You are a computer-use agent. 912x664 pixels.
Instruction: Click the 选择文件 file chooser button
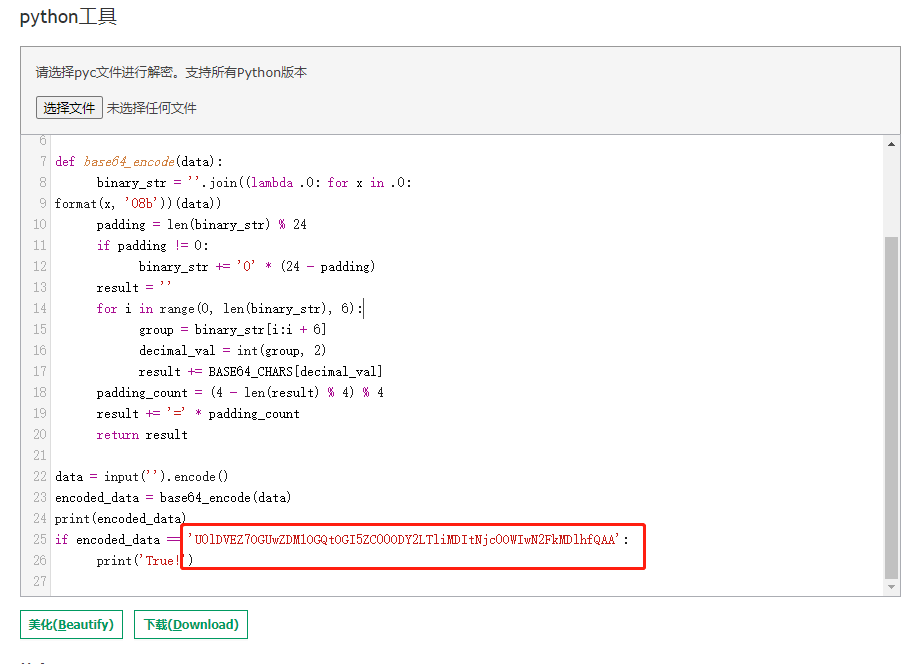[x=69, y=108]
